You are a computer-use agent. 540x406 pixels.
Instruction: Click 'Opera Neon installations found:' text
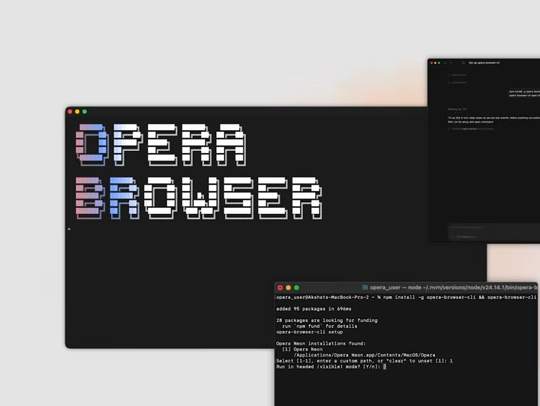[x=321, y=344]
